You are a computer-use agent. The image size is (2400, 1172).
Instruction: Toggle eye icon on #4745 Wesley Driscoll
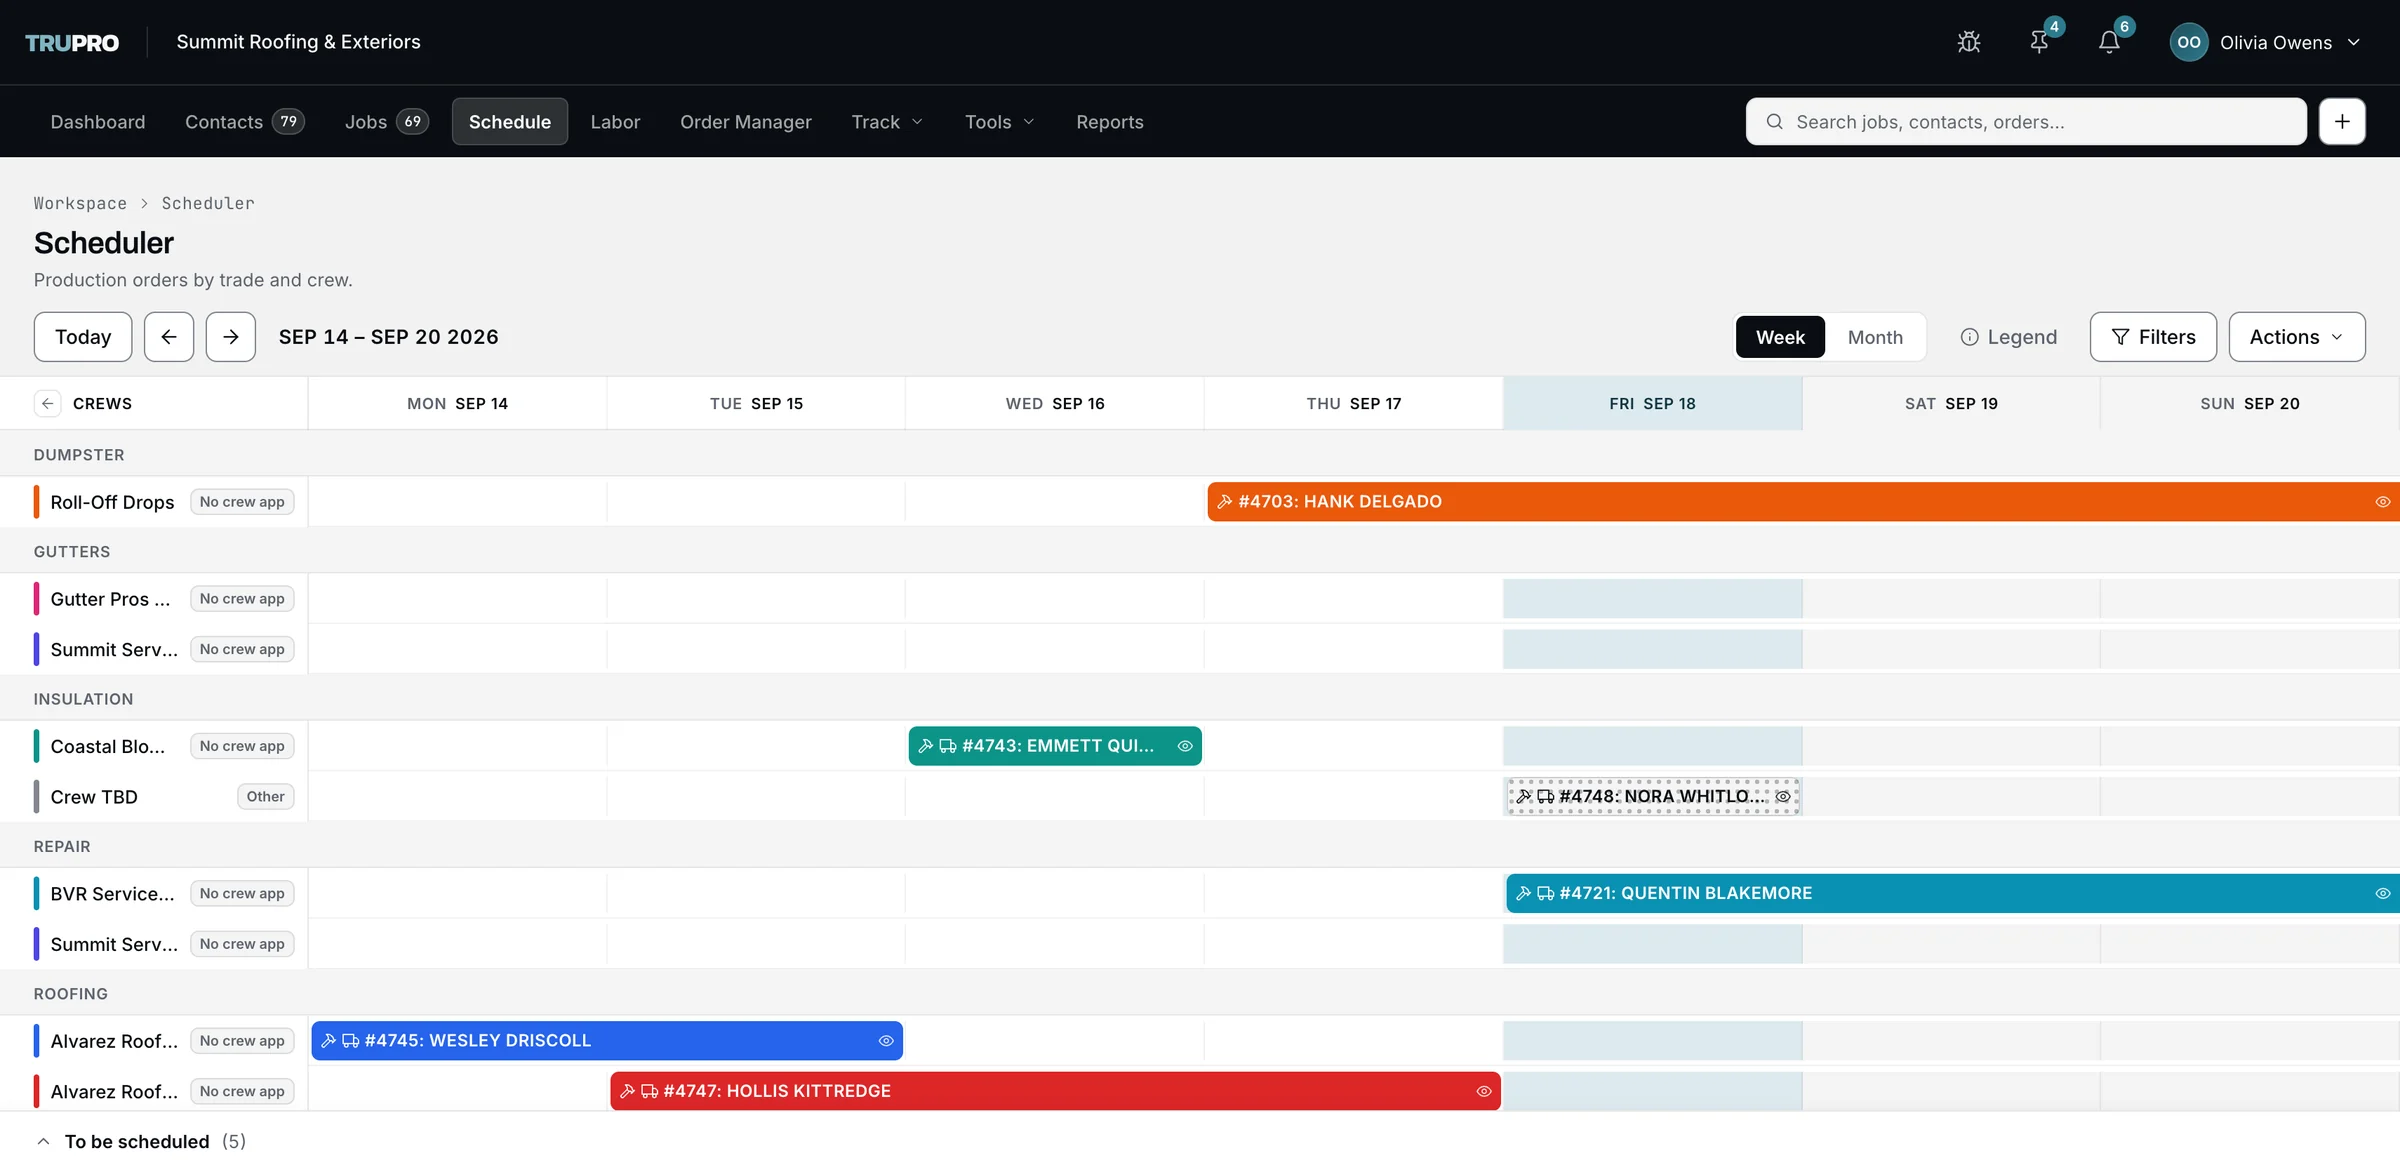coord(886,1040)
